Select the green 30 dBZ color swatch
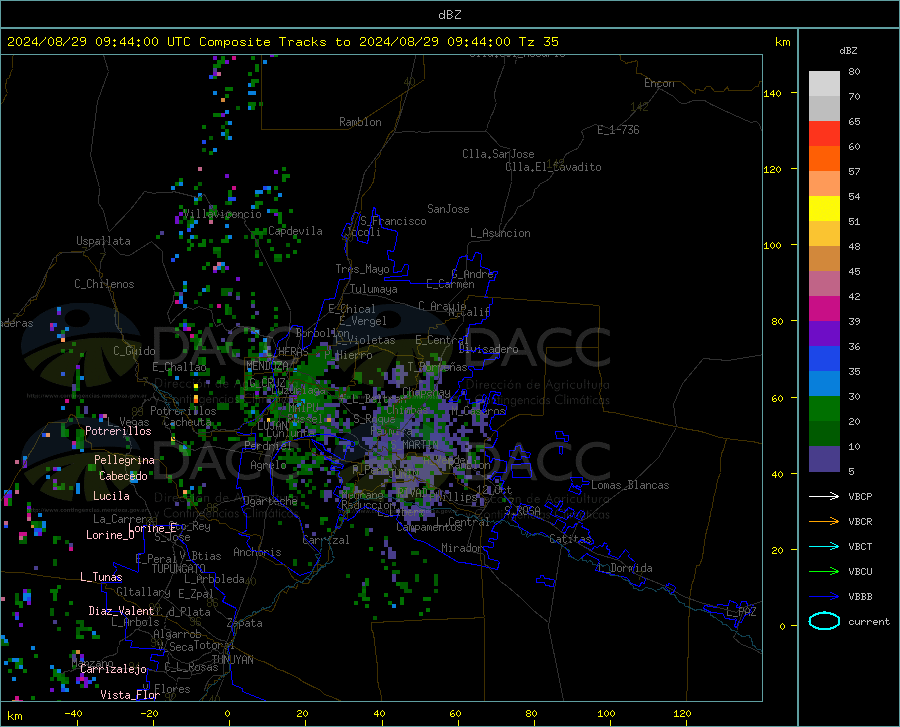 point(824,409)
